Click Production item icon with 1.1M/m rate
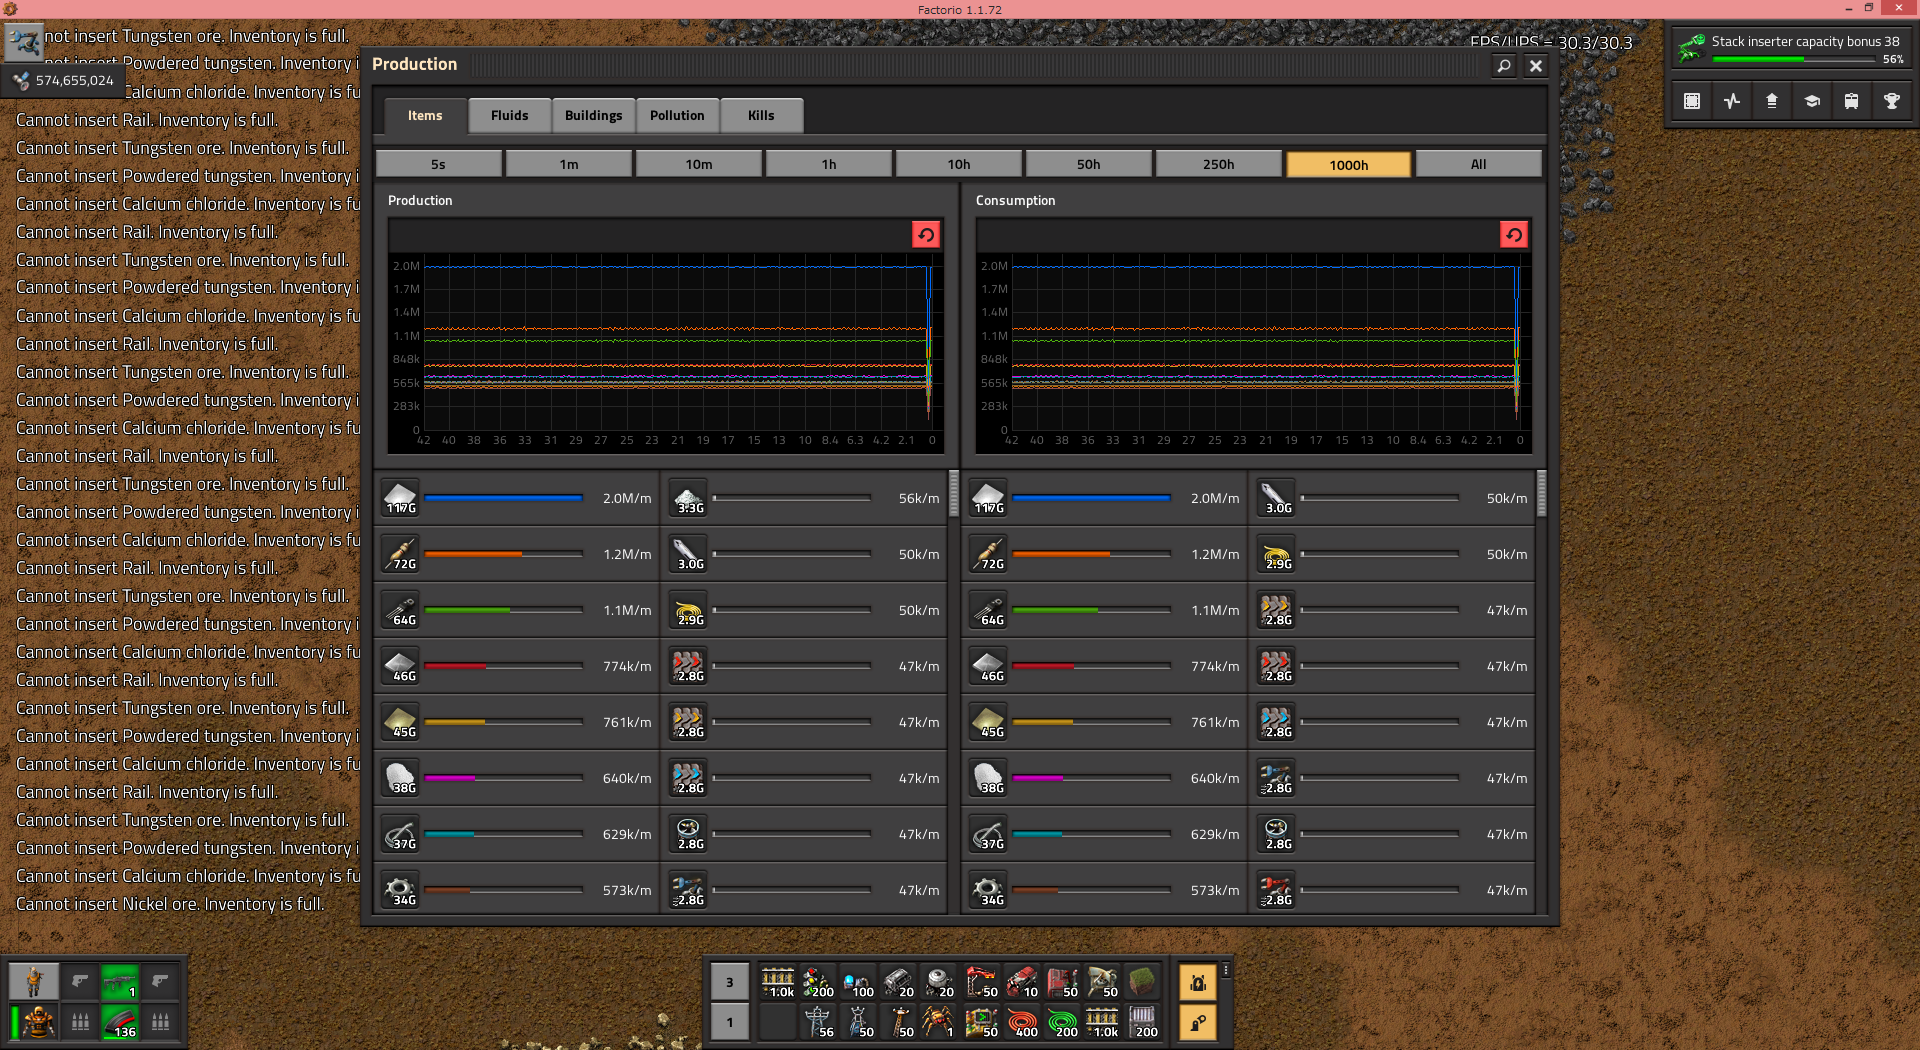The width and height of the screenshot is (1920, 1050). pyautogui.click(x=400, y=610)
